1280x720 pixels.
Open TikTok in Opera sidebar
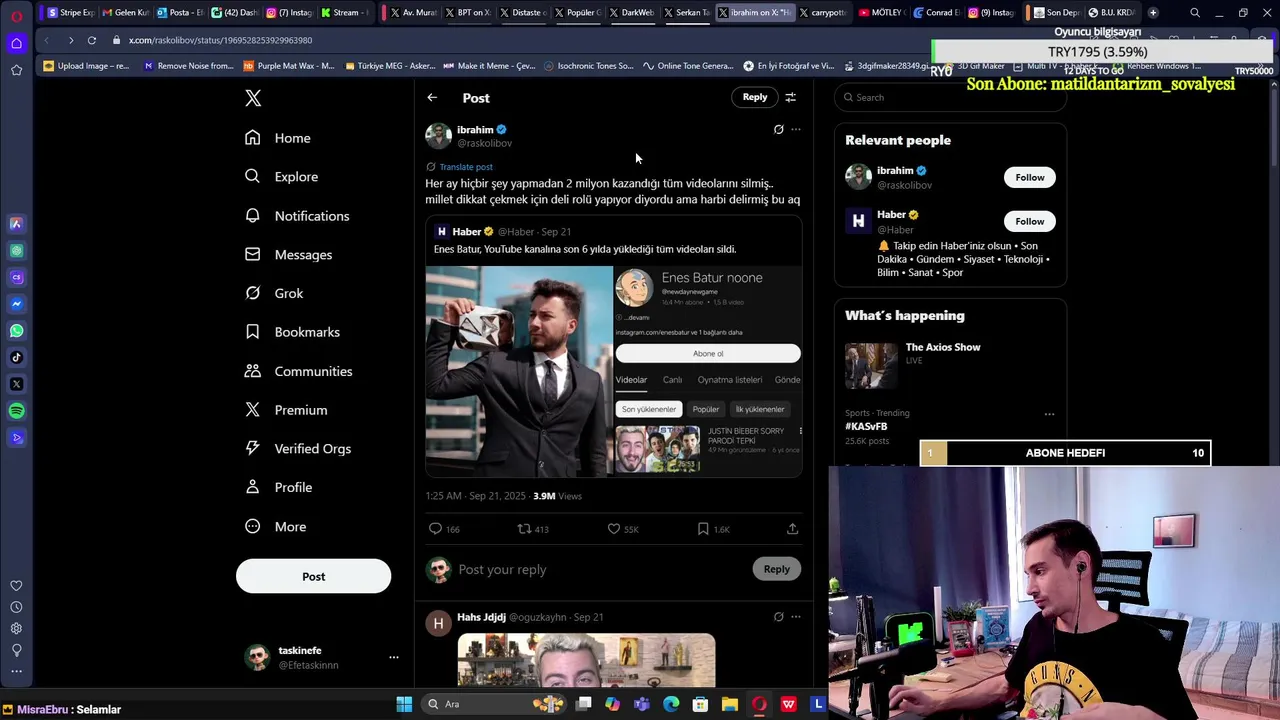tap(16, 357)
